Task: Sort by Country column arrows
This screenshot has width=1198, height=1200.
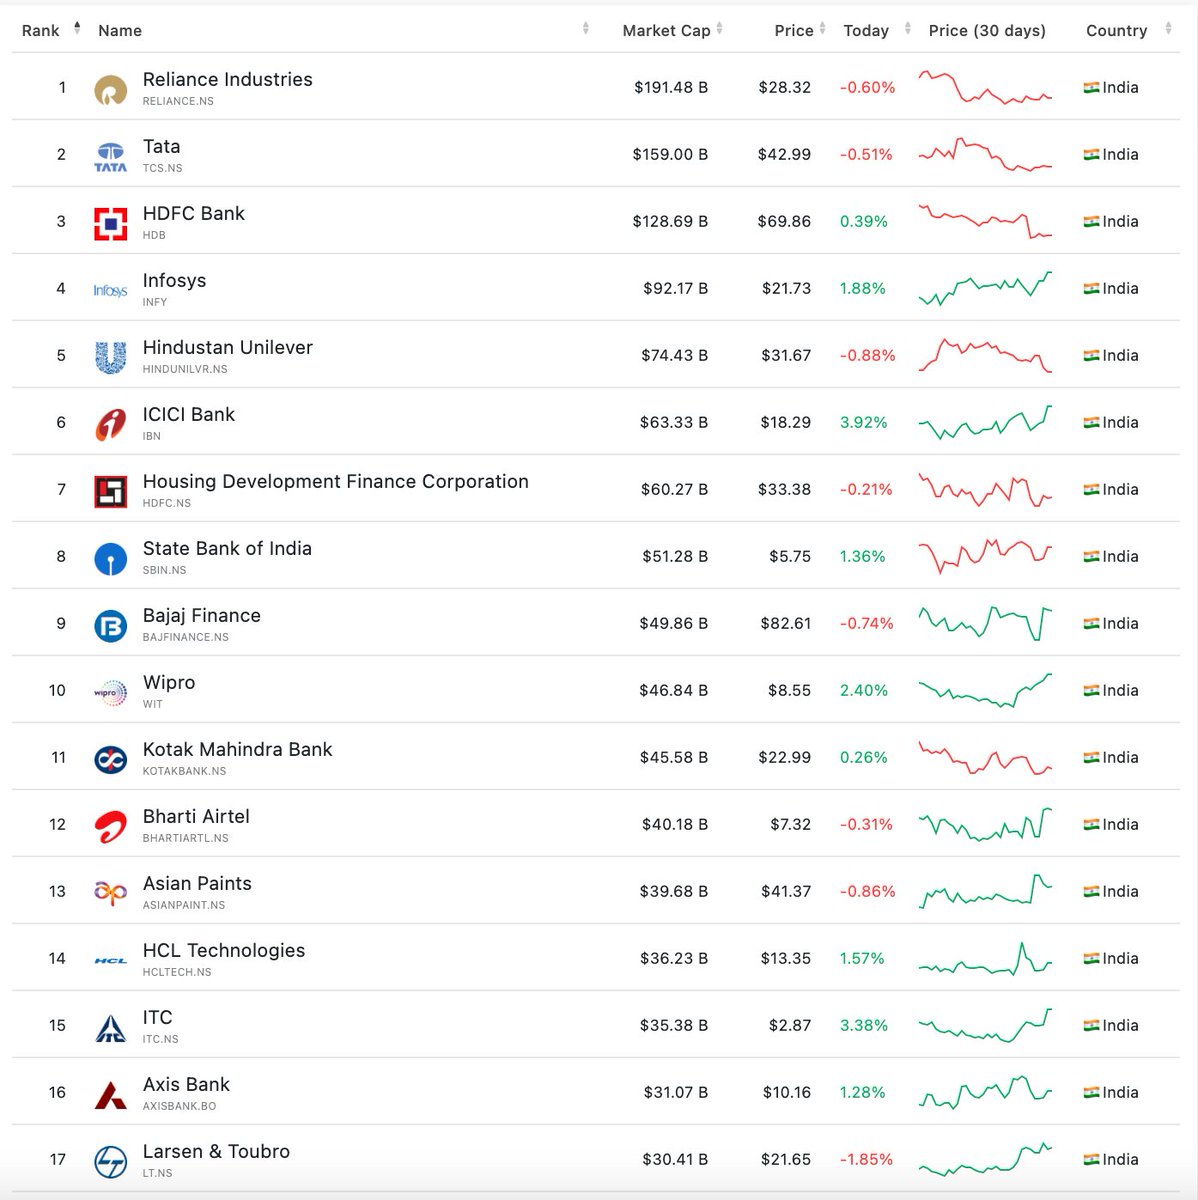Action: tap(1168, 29)
